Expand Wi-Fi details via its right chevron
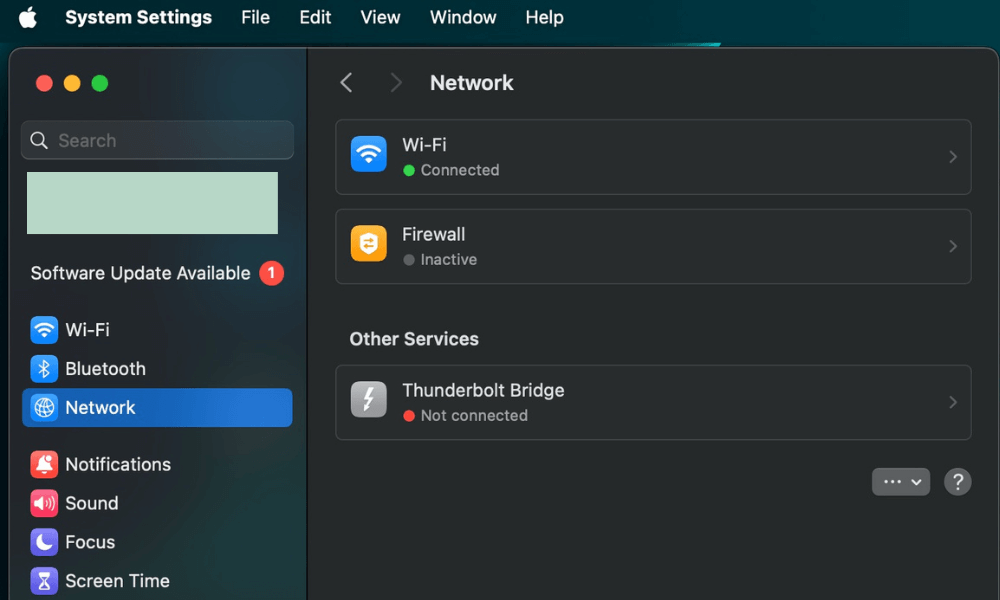Screen dimensions: 1000x600 point(952,157)
